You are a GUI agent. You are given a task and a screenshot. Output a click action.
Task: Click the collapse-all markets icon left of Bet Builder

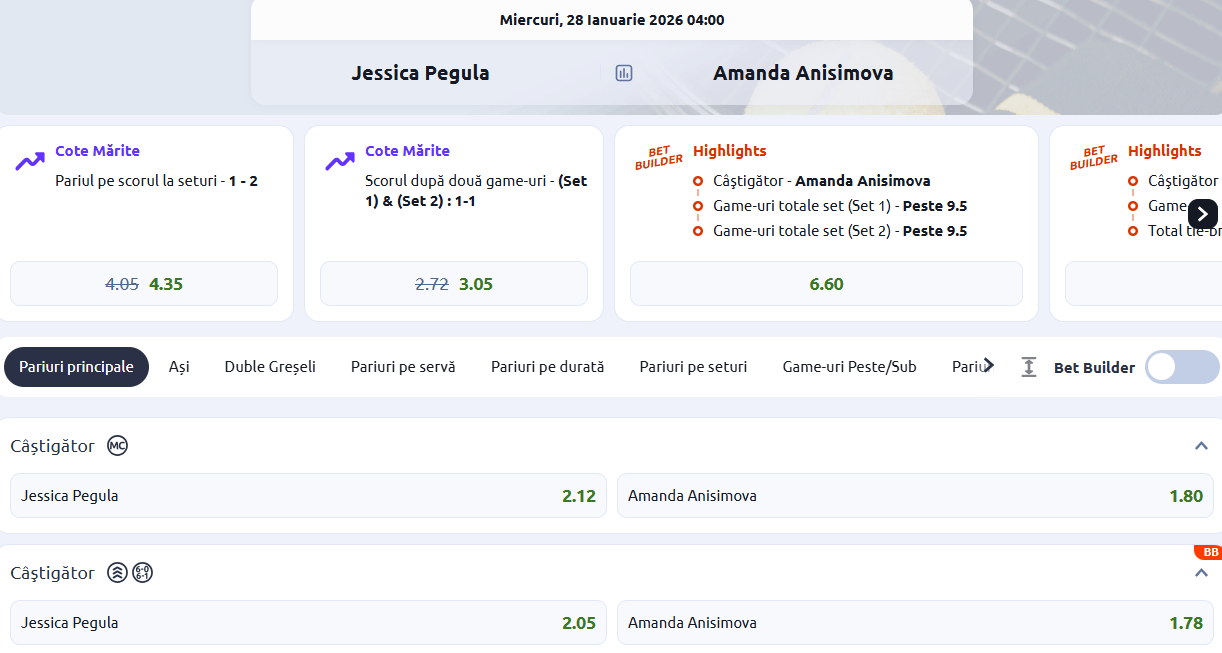click(1029, 367)
